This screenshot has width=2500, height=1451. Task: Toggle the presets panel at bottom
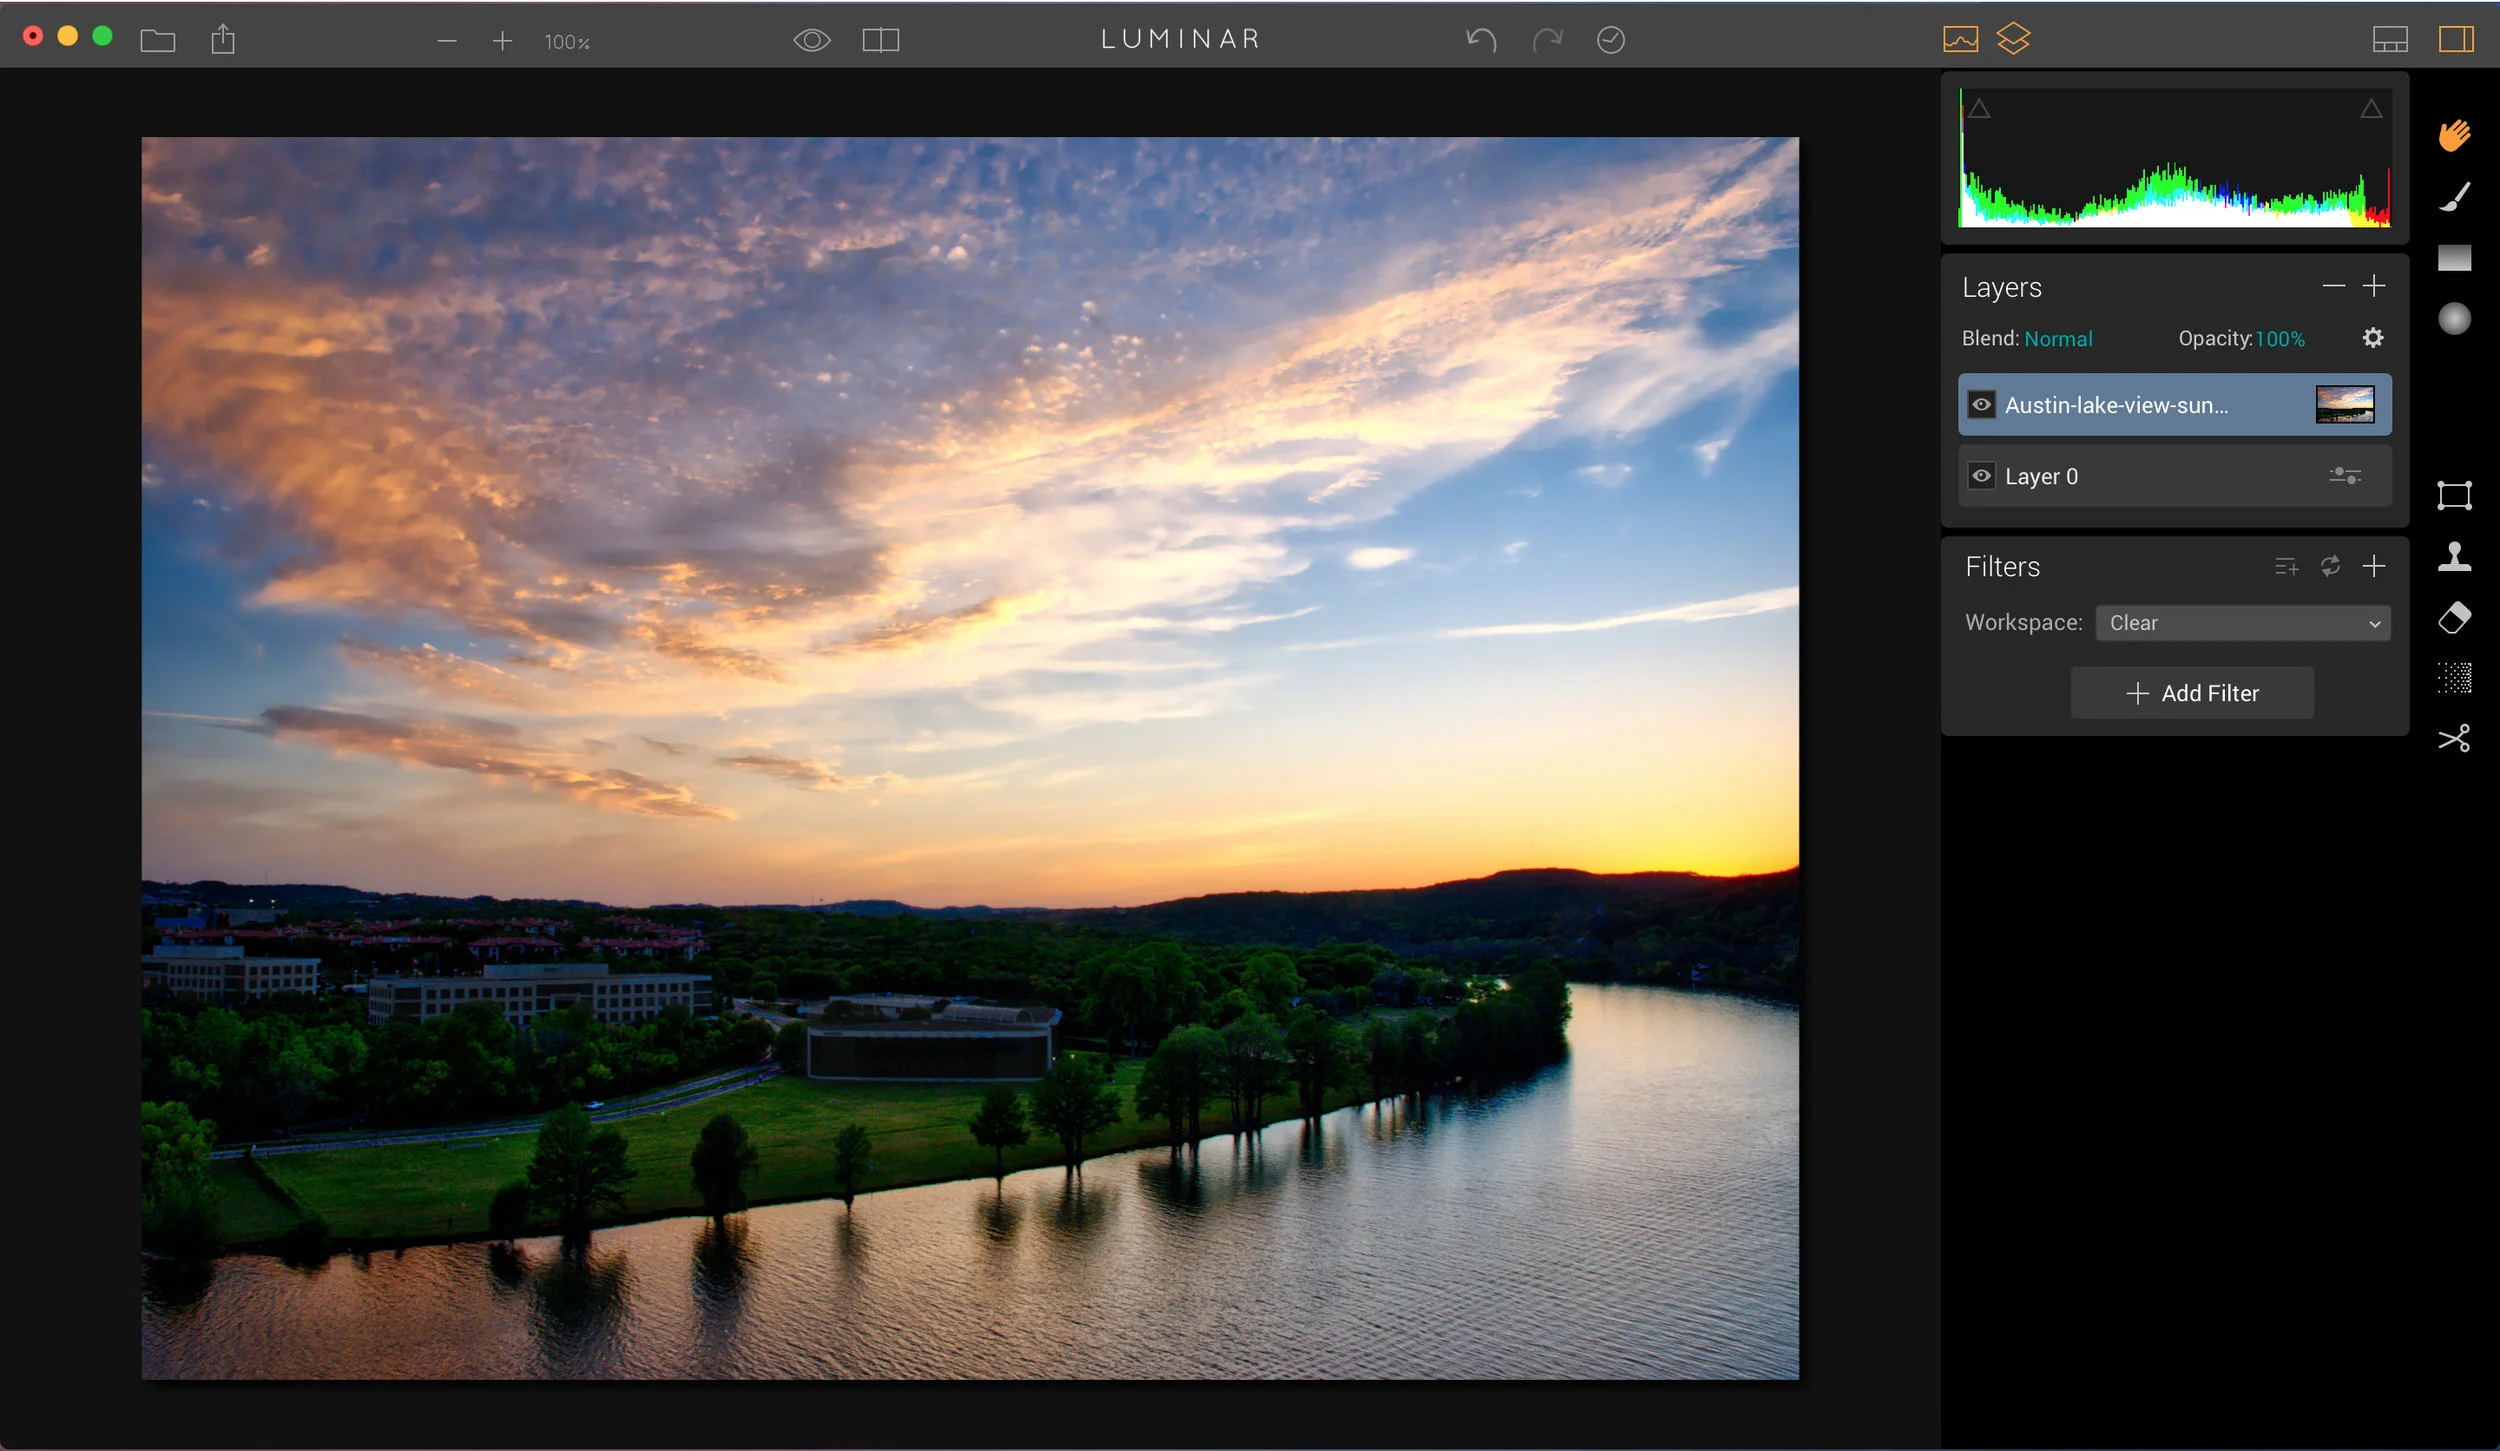pos(2390,40)
